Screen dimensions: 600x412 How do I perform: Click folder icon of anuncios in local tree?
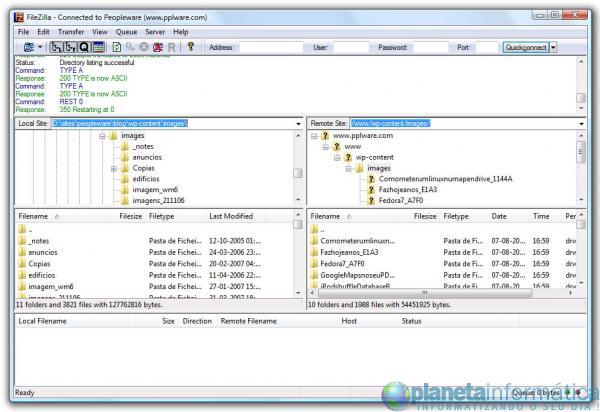tap(125, 157)
